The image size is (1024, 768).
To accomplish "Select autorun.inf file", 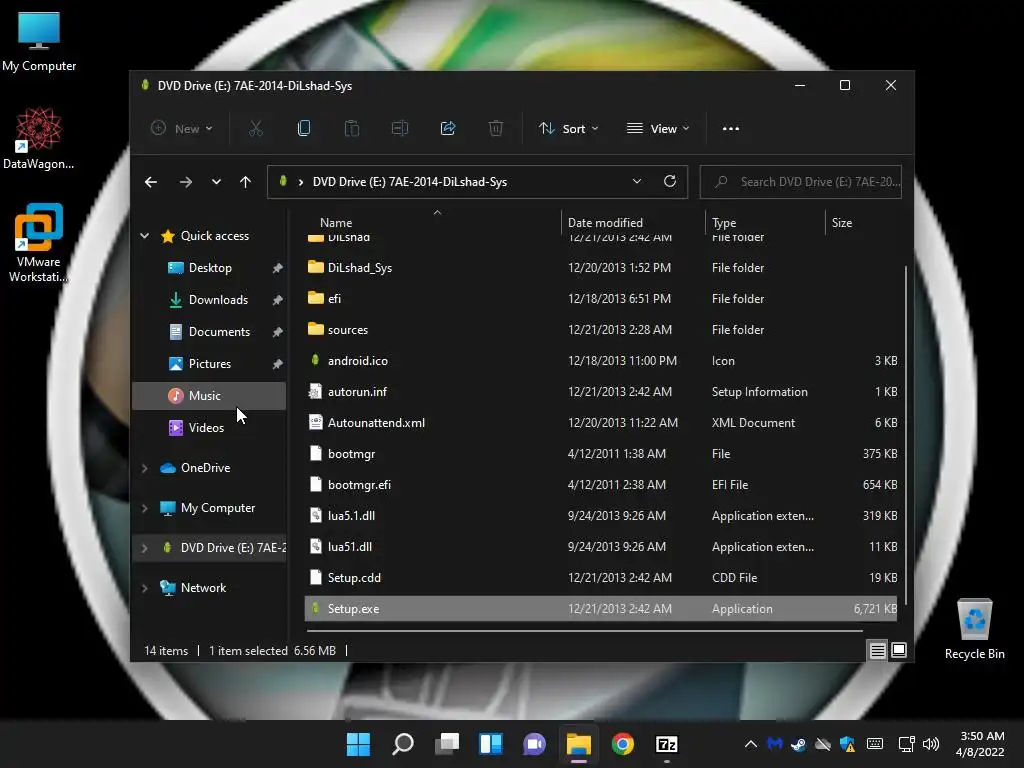I will [601, 392].
